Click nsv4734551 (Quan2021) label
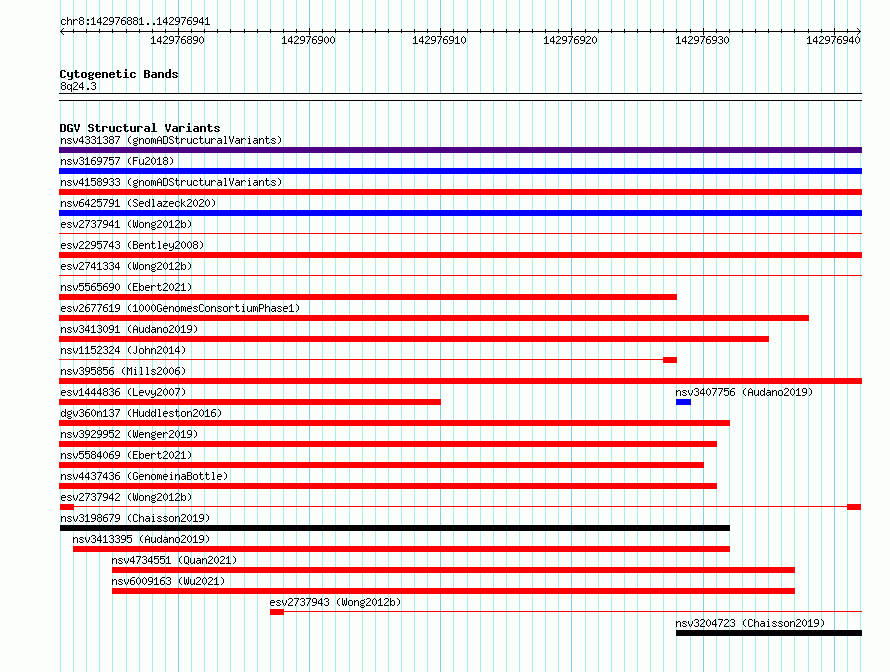This screenshot has width=890, height=672. pos(174,560)
